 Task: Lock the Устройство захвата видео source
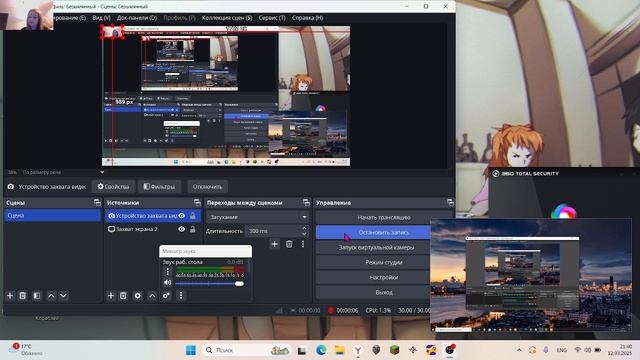point(193,216)
